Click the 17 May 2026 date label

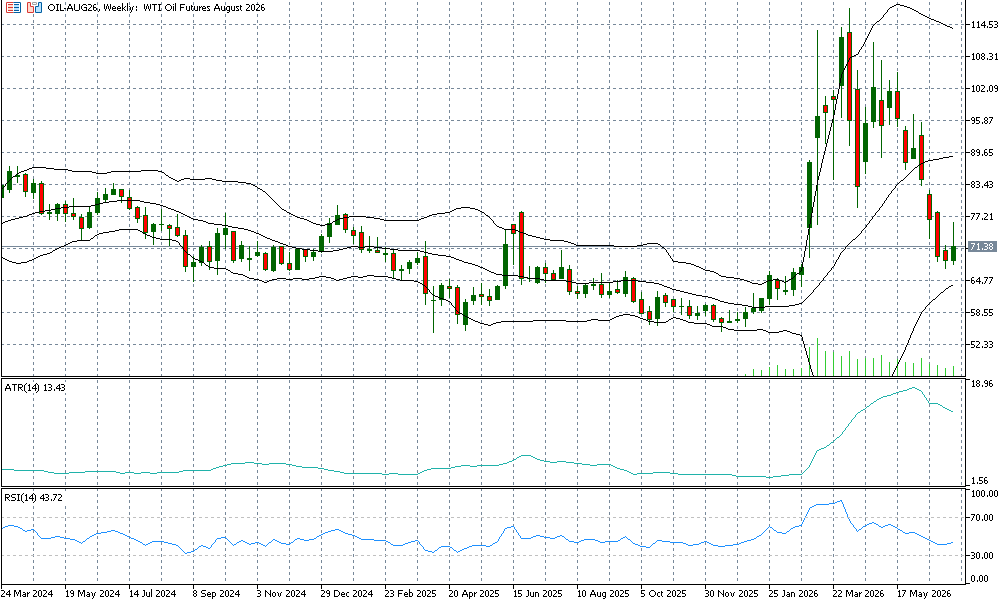pyautogui.click(x=924, y=593)
